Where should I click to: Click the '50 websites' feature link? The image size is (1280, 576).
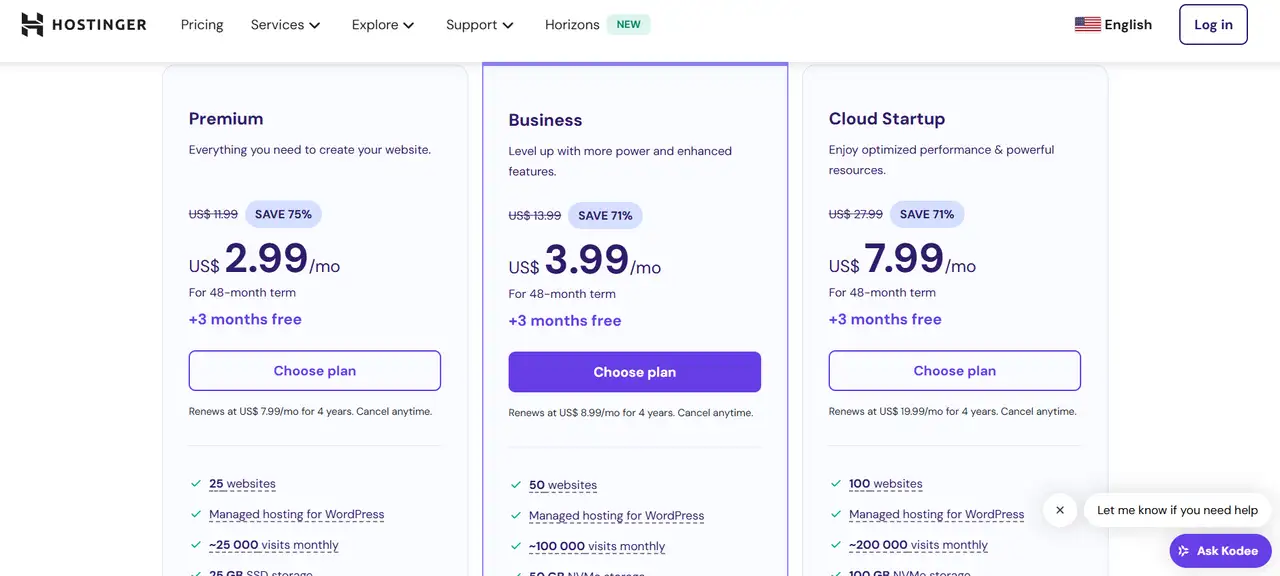[563, 485]
